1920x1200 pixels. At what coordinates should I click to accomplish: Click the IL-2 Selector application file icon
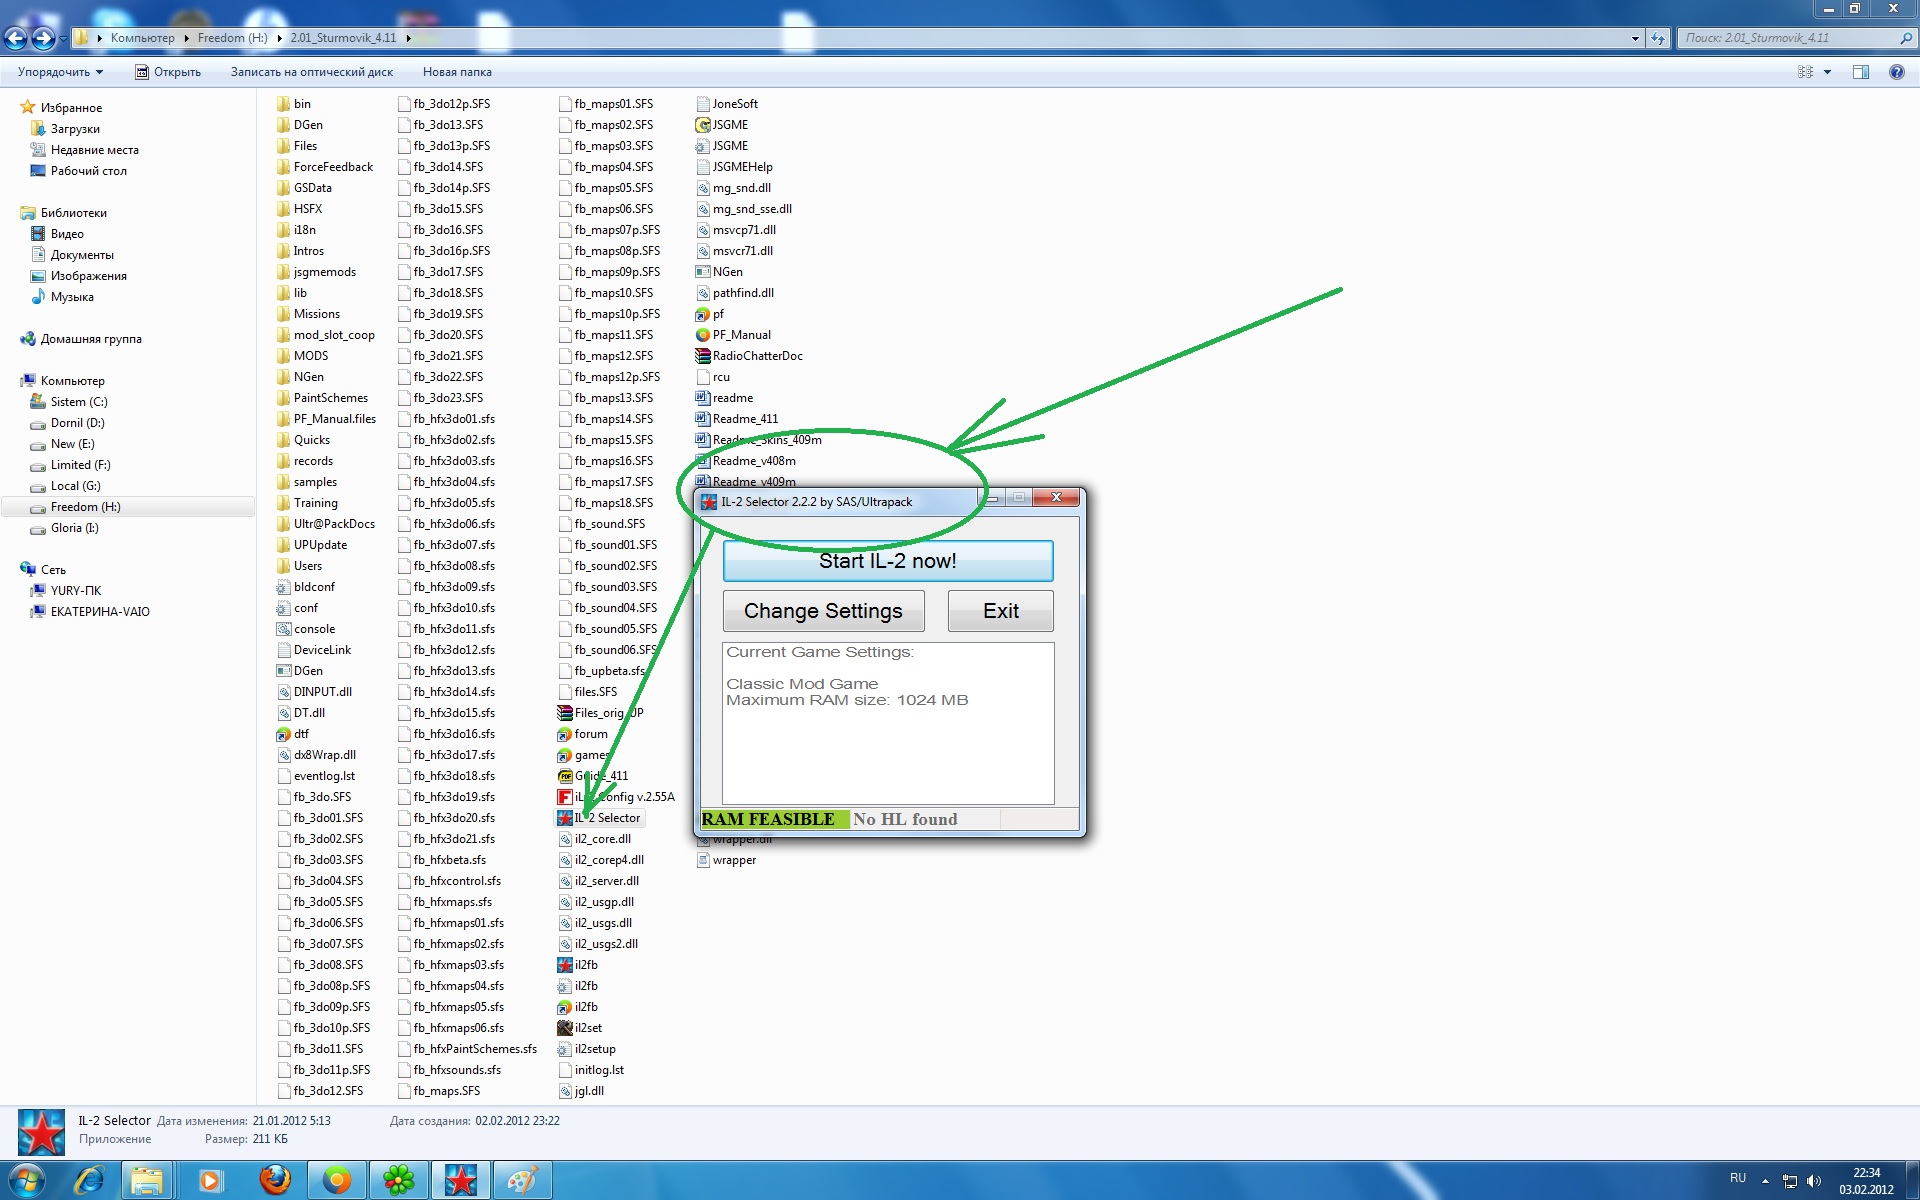565,818
